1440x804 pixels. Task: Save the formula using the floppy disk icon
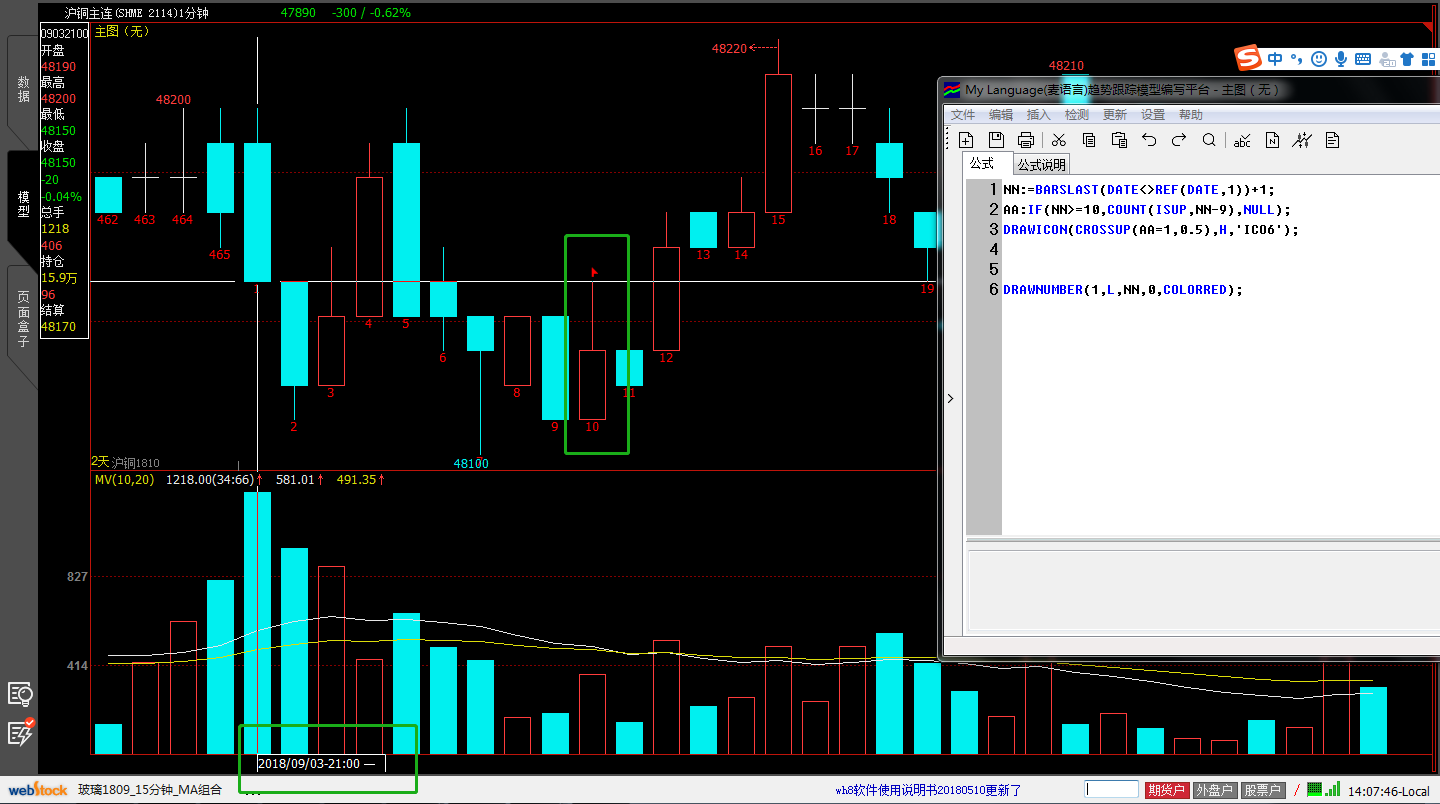996,140
